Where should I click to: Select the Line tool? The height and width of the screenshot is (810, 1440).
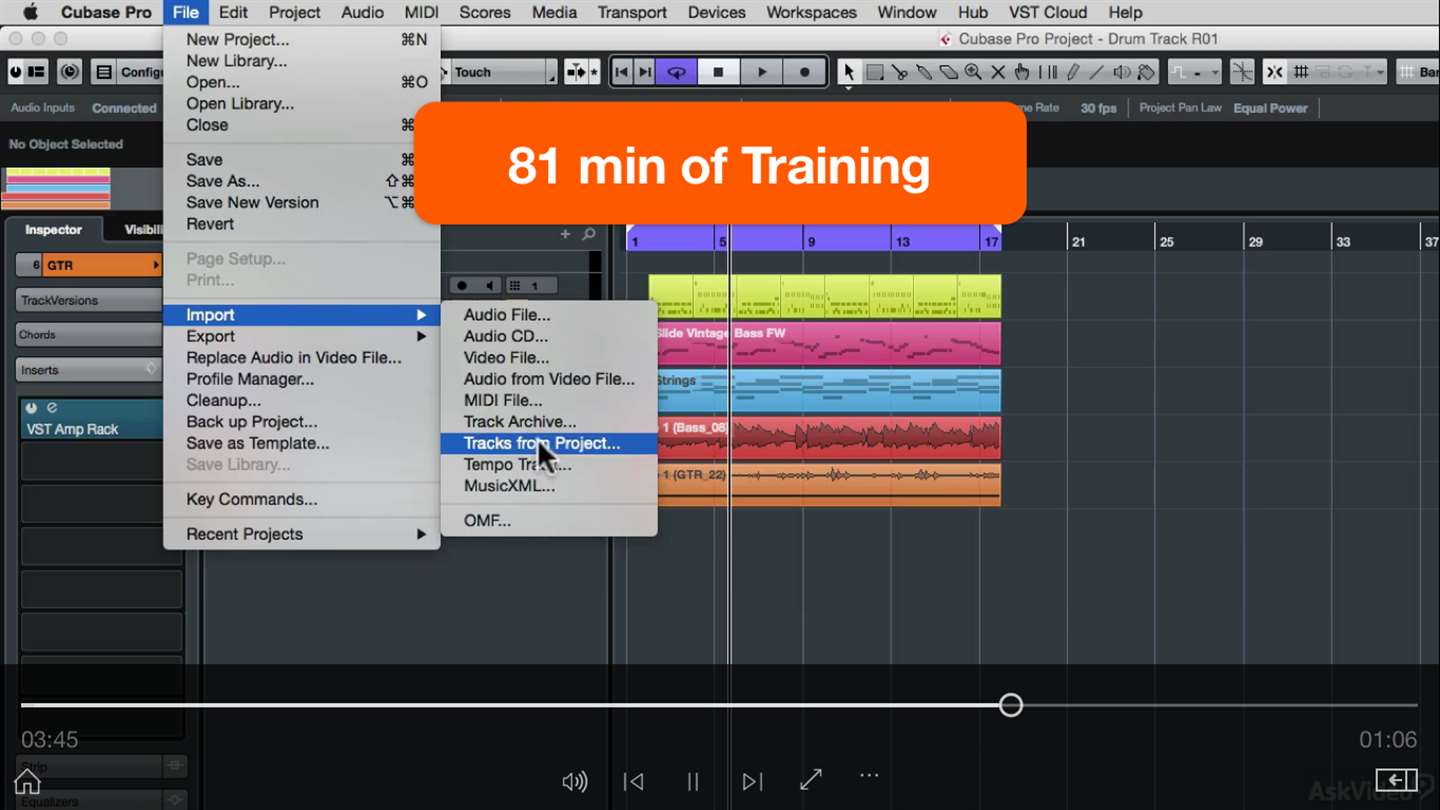tap(1097, 72)
